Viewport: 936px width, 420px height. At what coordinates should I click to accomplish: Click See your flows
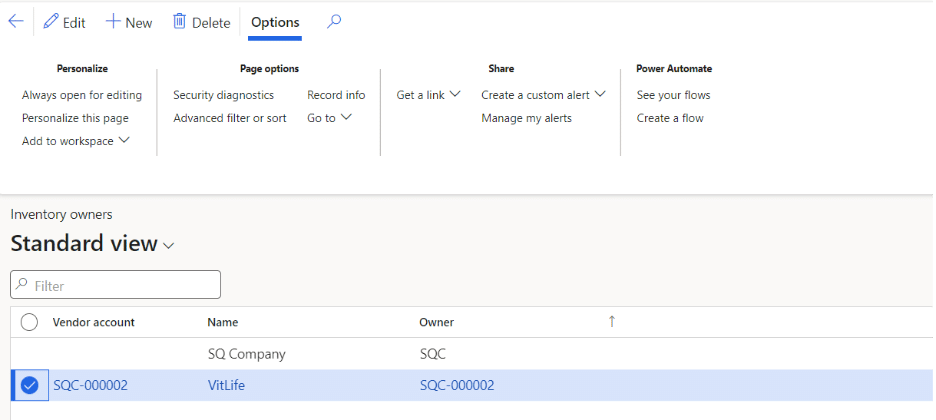pyautogui.click(x=673, y=95)
